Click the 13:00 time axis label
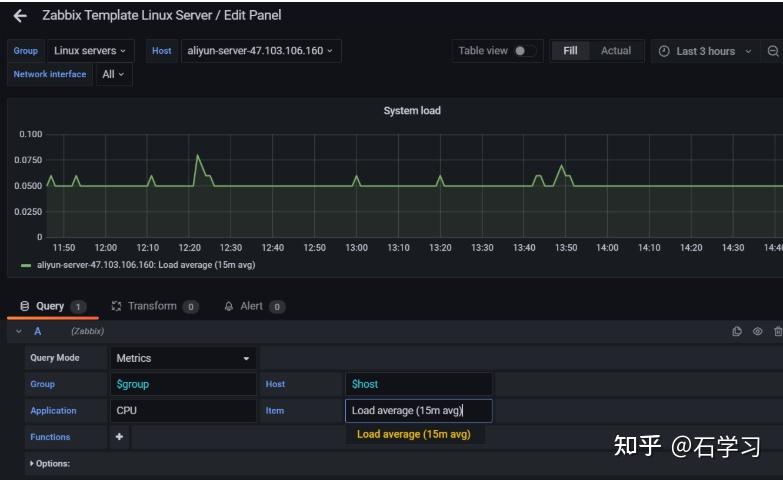This screenshot has height=480, width=783. (x=356, y=248)
